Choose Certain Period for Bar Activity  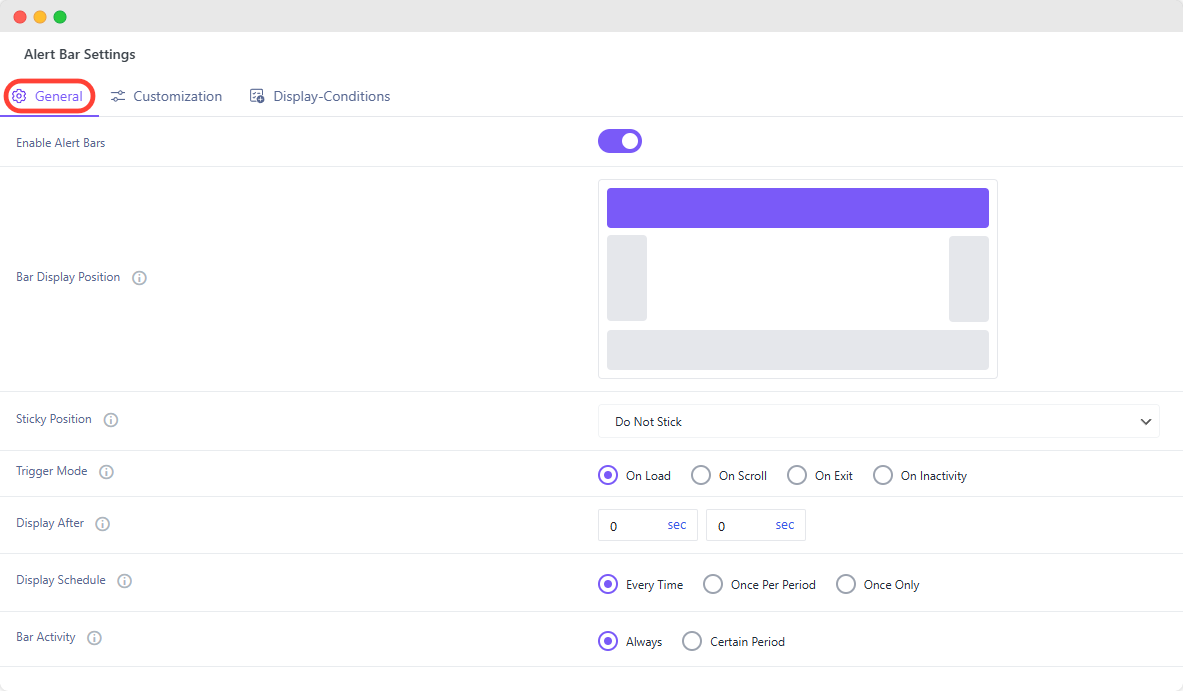coord(692,642)
